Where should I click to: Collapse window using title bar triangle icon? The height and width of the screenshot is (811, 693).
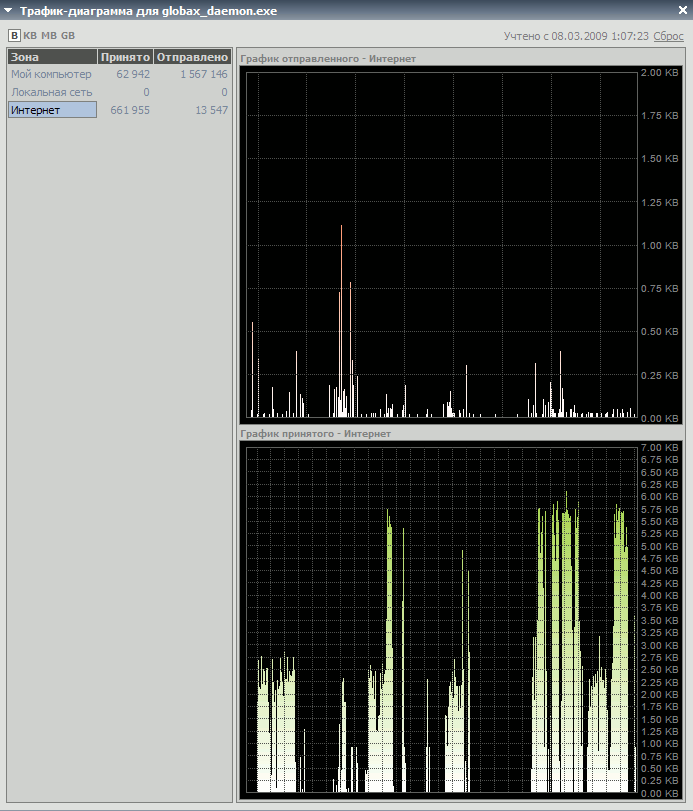coord(10,11)
